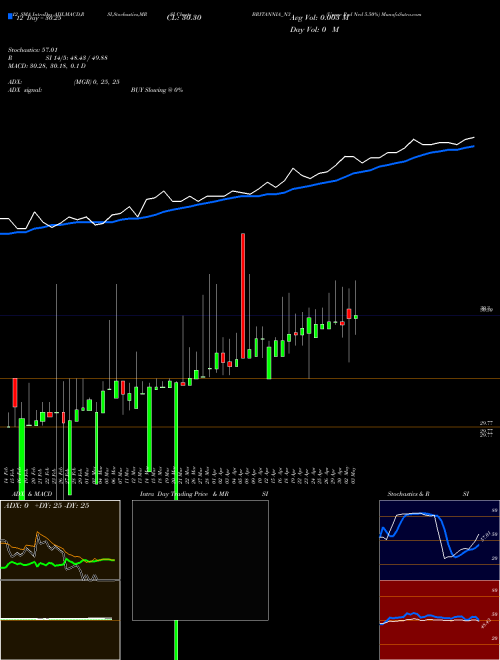The height and width of the screenshot is (660, 500).
Task: Click the tall red candlestick on the chart
Action: pyautogui.click(x=243, y=295)
